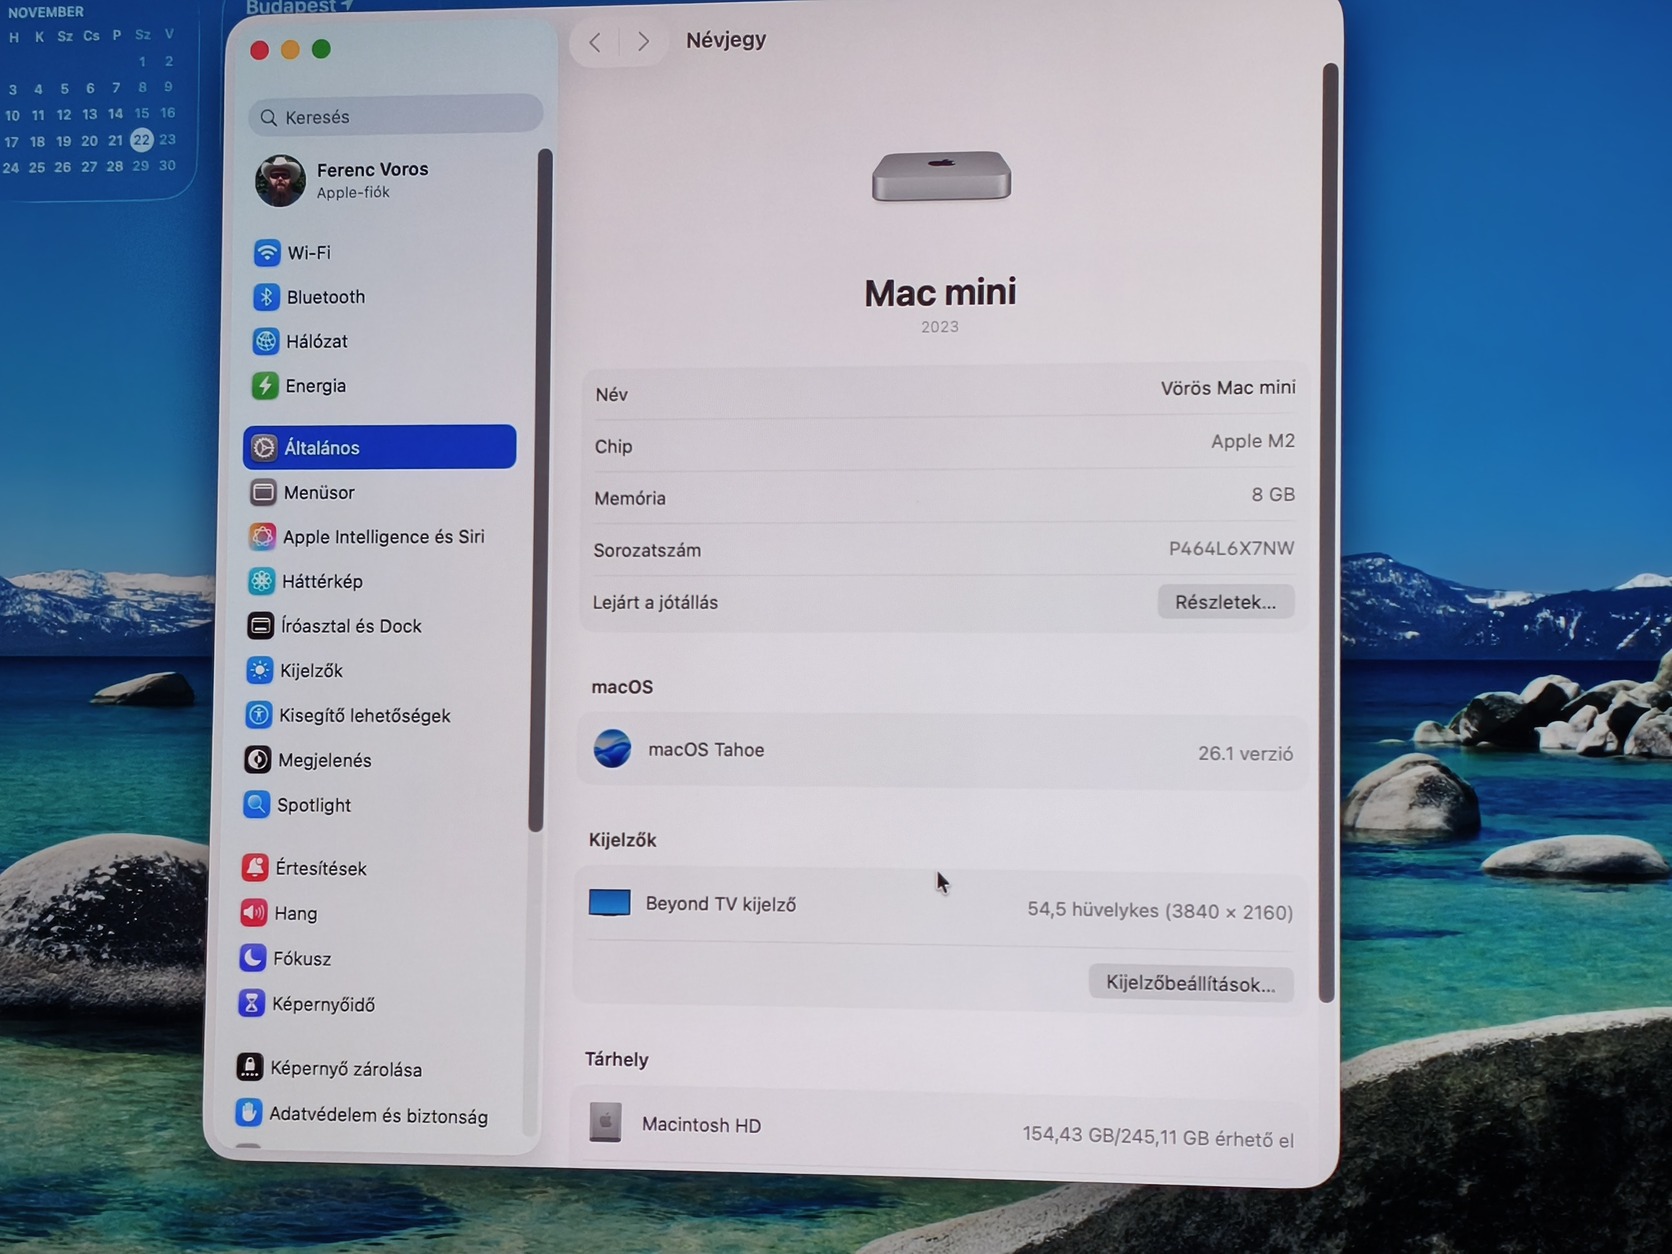Image resolution: width=1672 pixels, height=1254 pixels.
Task: Select the Általános sidebar label
Action: (322, 448)
